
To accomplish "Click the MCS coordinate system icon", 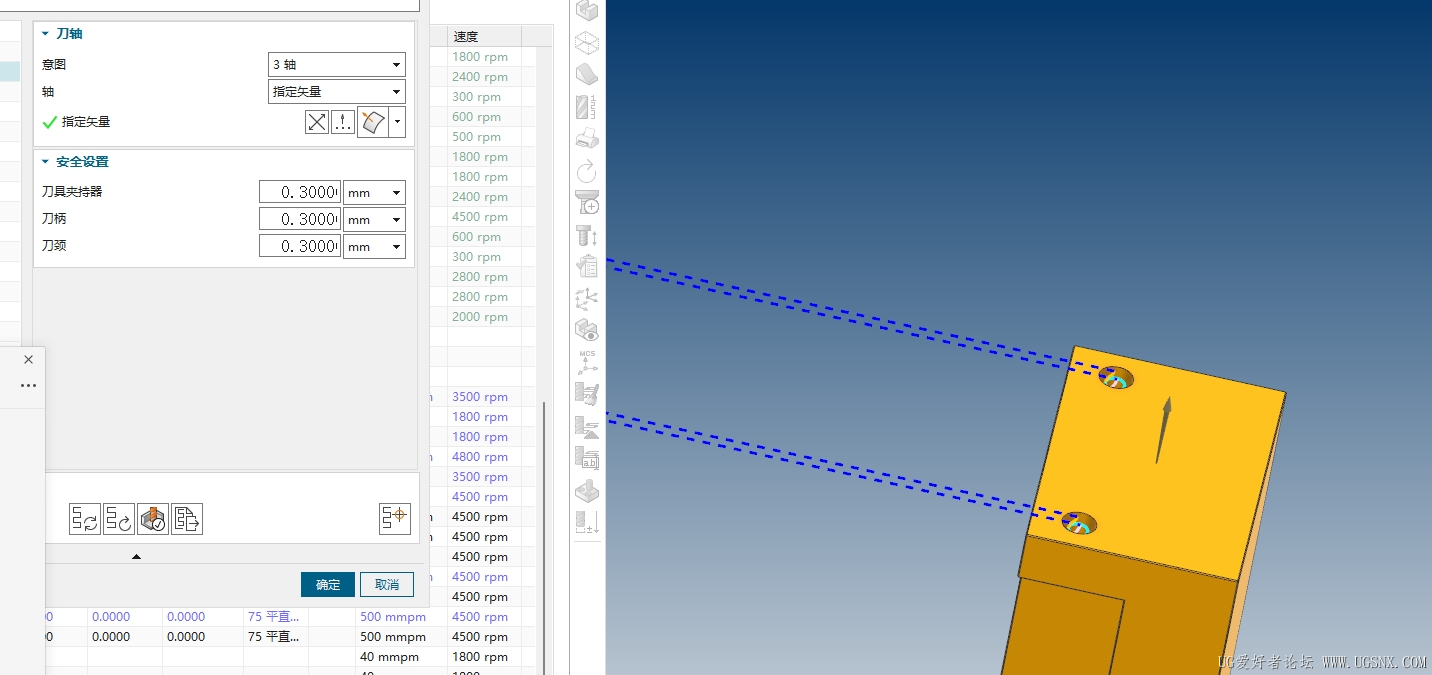I will tap(587, 362).
